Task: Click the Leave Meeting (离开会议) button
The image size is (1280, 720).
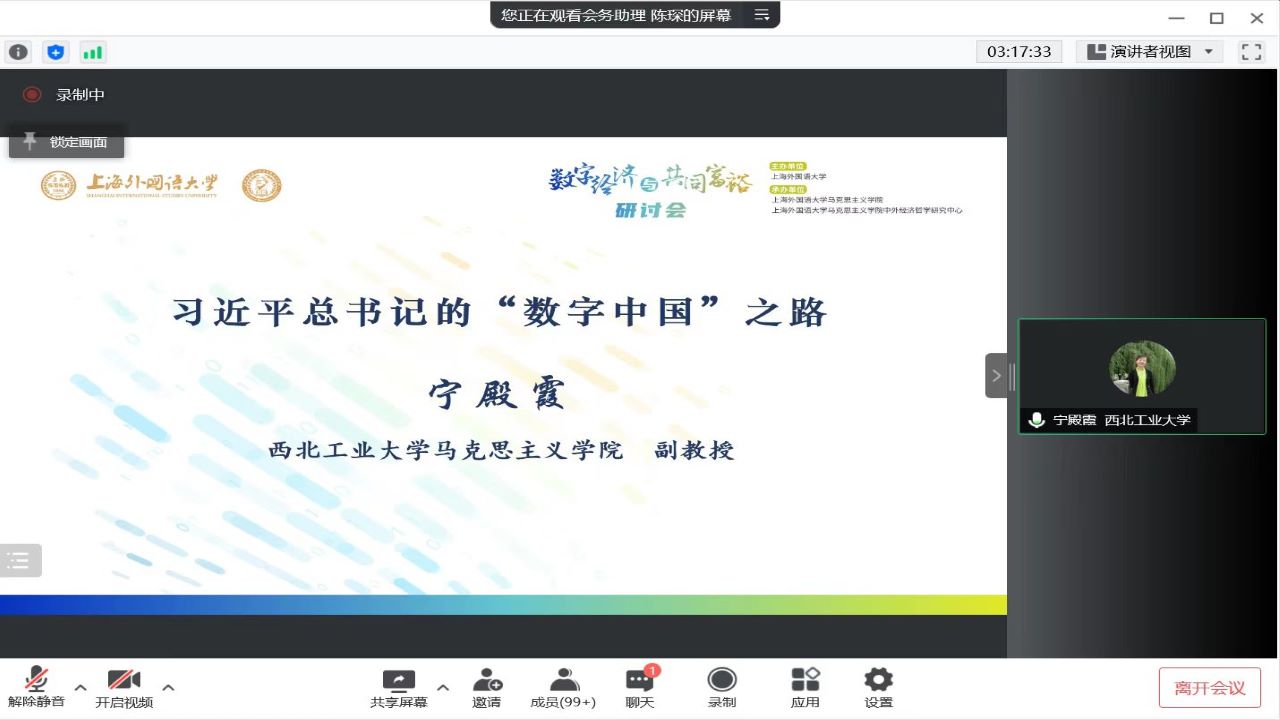Action: pos(1209,688)
